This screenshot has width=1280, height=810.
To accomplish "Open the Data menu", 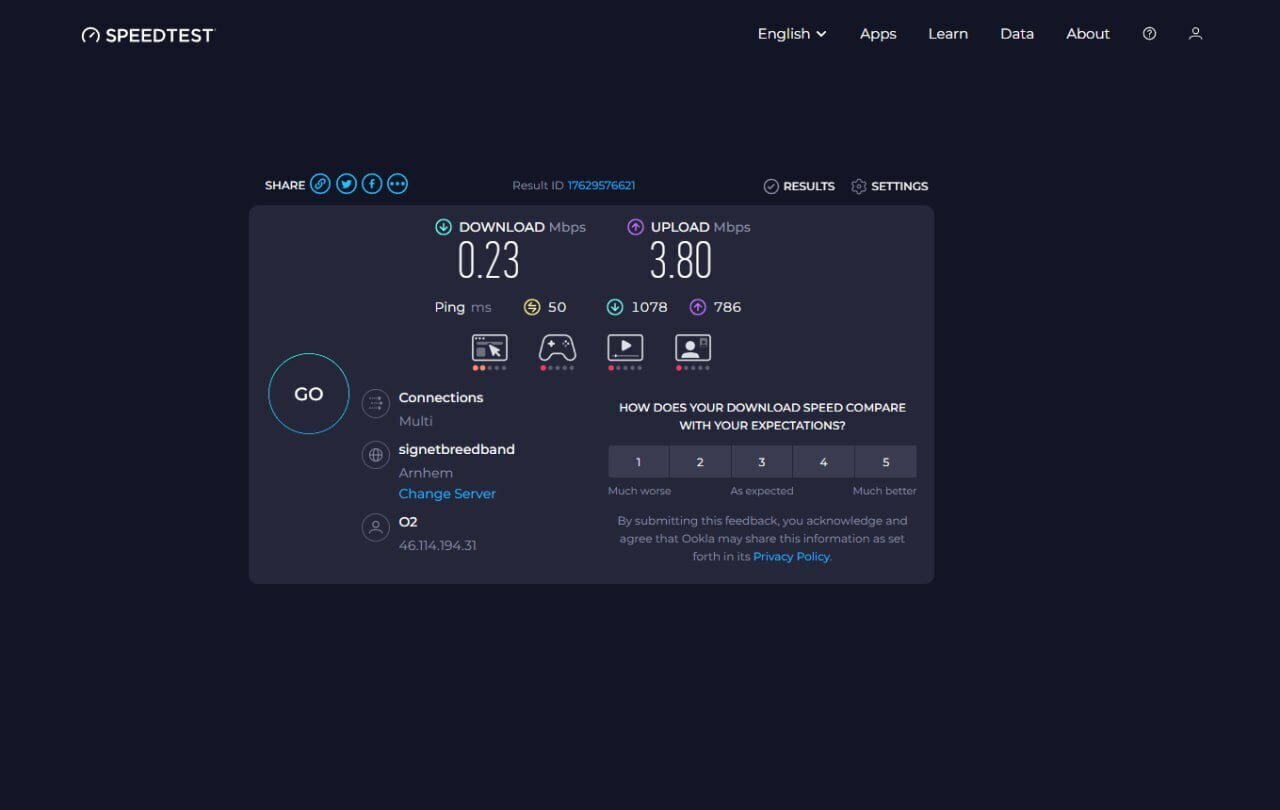I will (1017, 34).
